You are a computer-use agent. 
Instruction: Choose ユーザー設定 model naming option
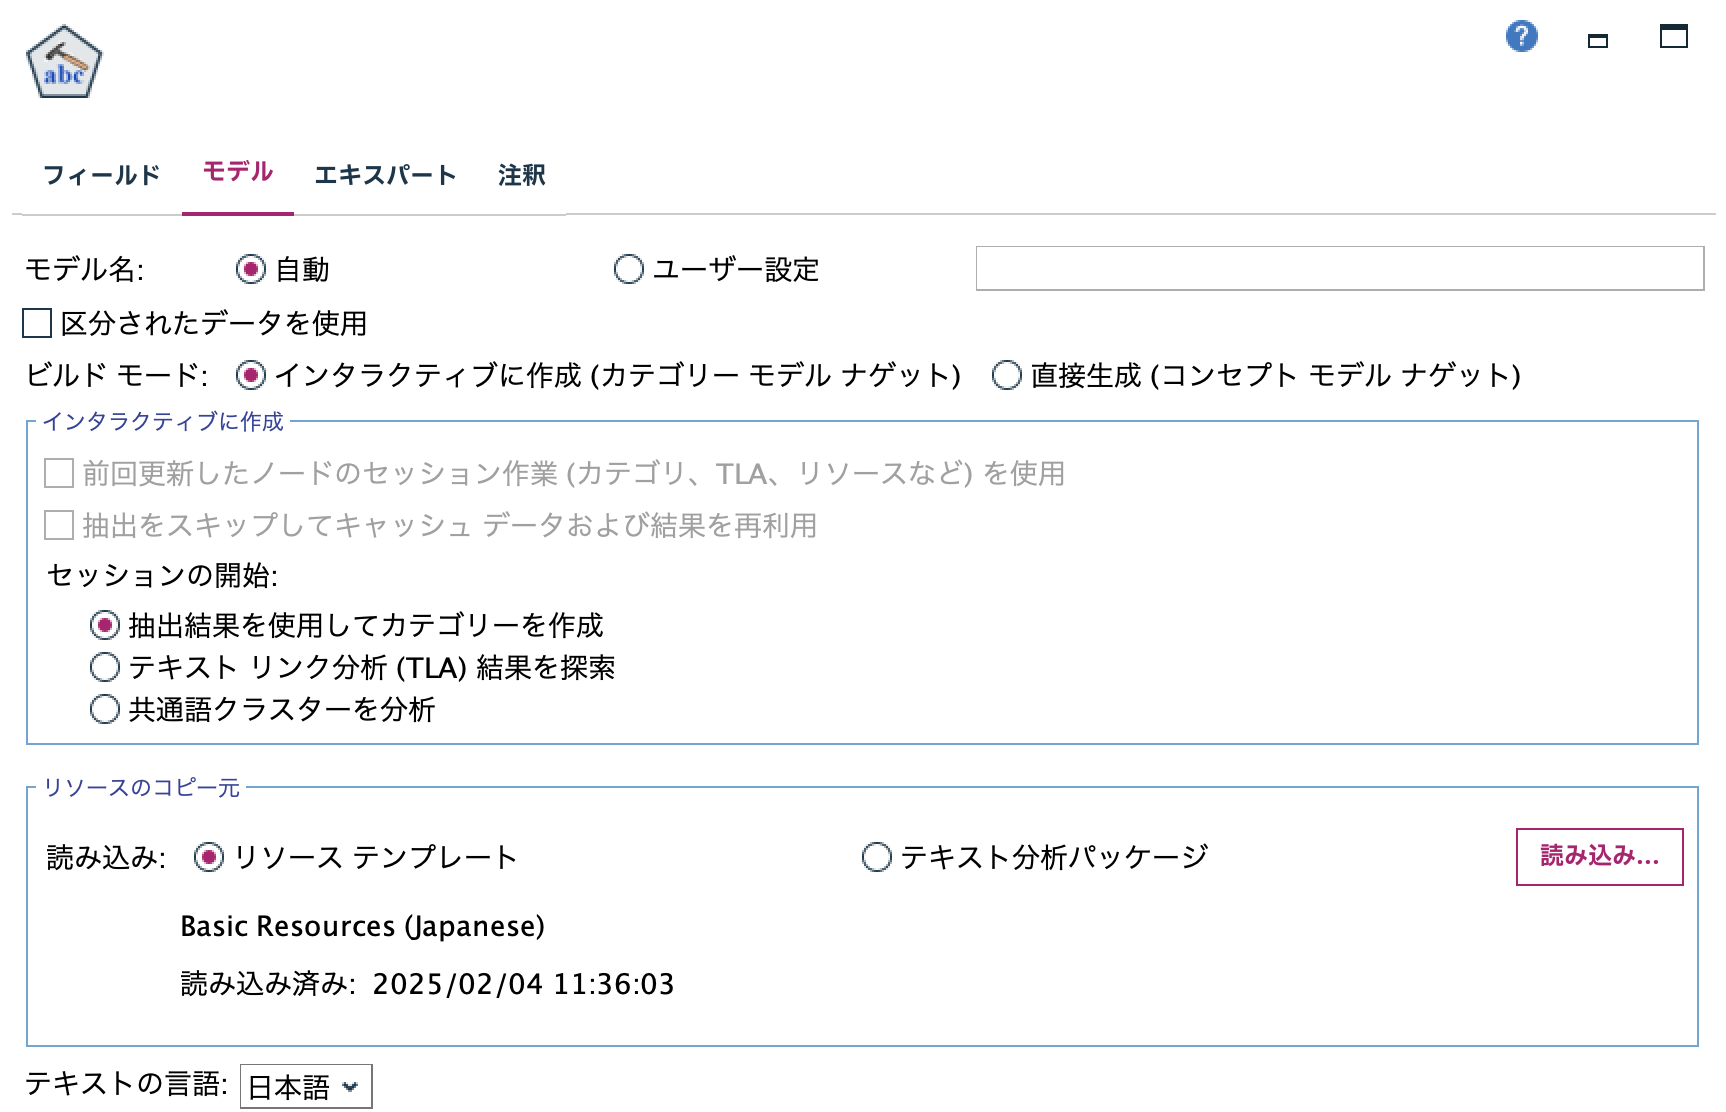(628, 268)
